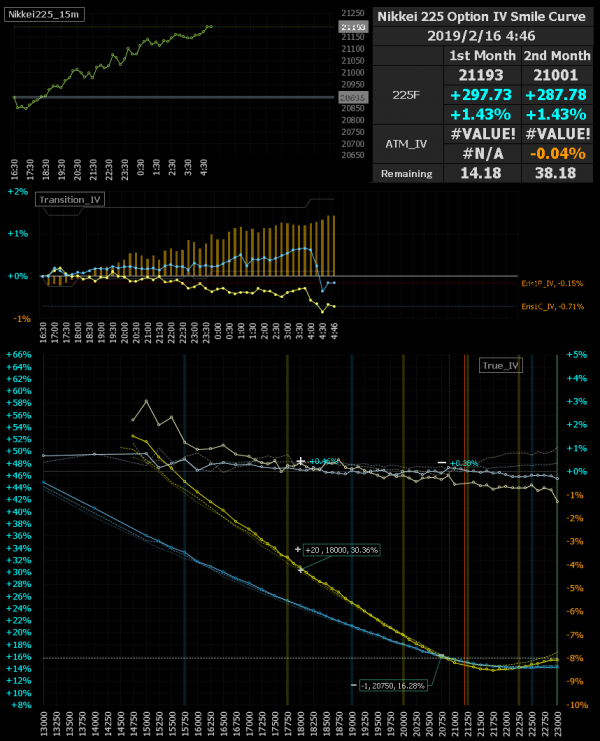Select the 4:46 time label on Transition_IV axis

334,331
